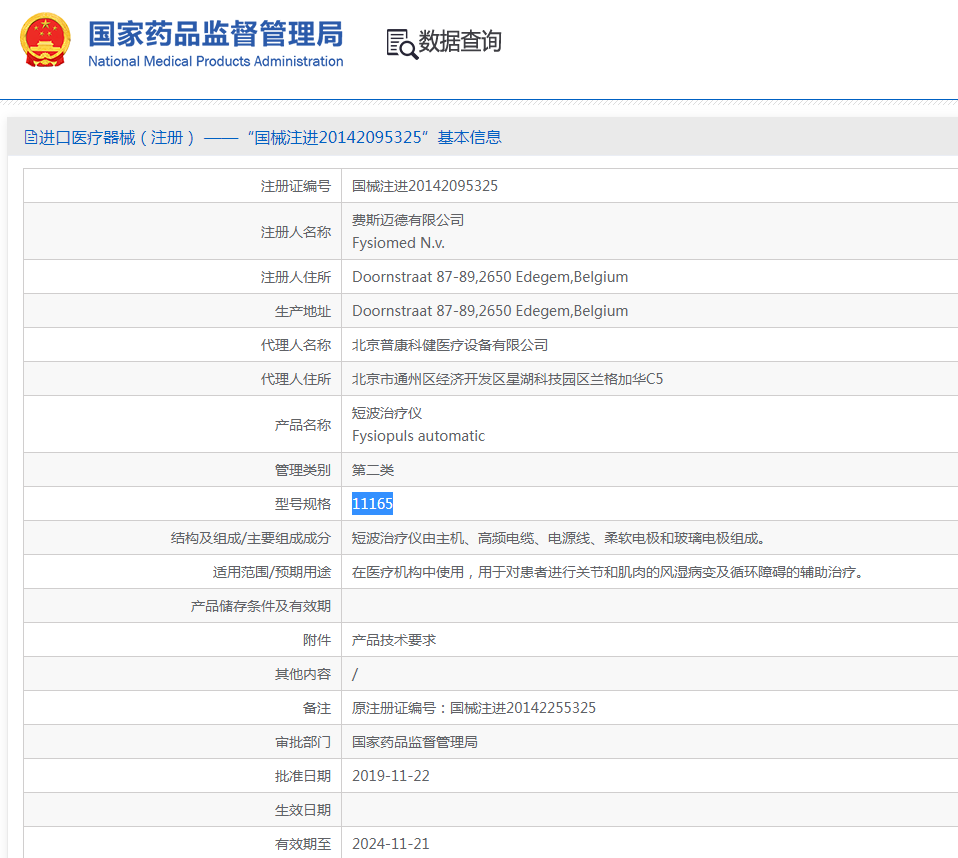Screen dimensions: 958x858
Task: Click the 代理人住所 label
Action: (x=296, y=380)
